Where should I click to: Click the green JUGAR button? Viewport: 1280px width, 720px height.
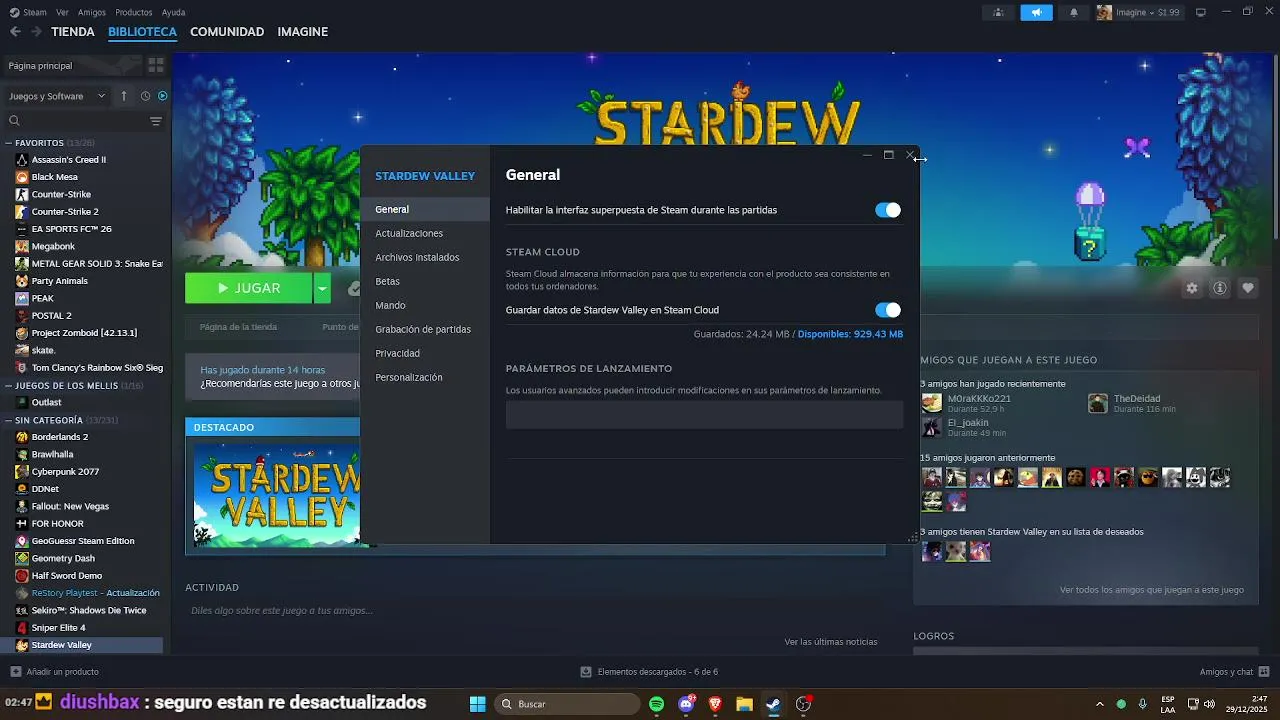click(x=249, y=288)
